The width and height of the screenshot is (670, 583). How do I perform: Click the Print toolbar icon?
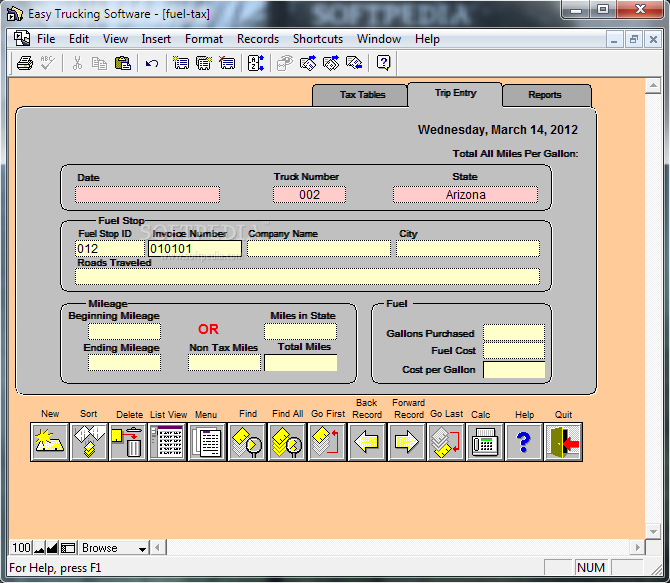25,63
